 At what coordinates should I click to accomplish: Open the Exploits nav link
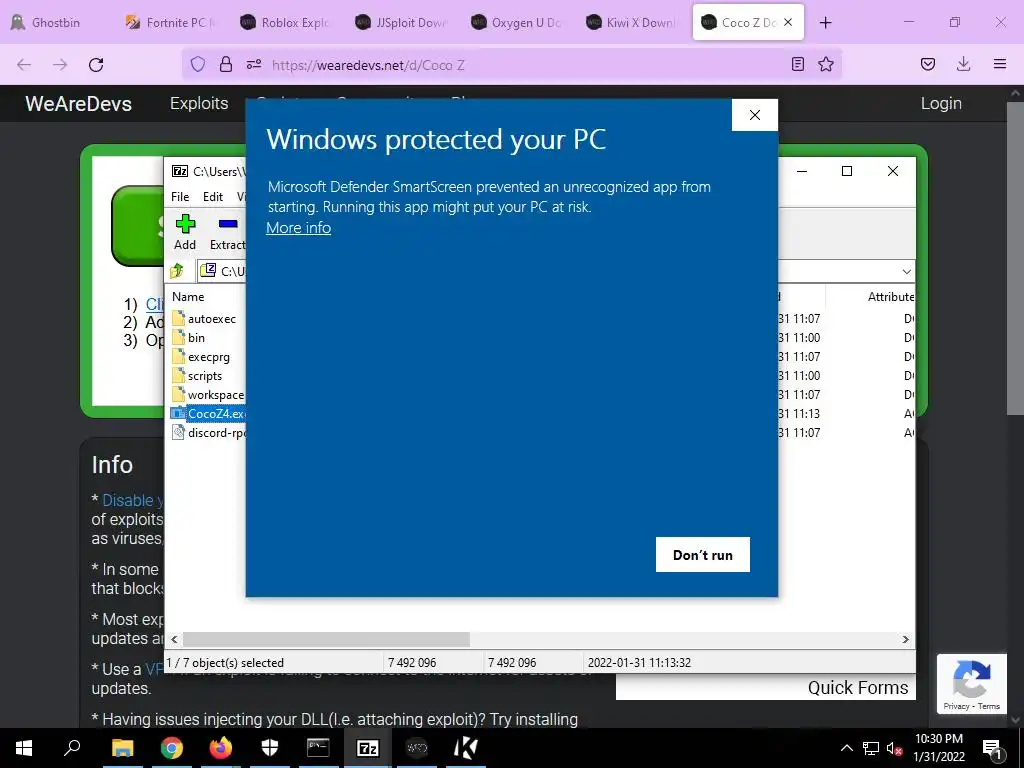pyautogui.click(x=199, y=103)
